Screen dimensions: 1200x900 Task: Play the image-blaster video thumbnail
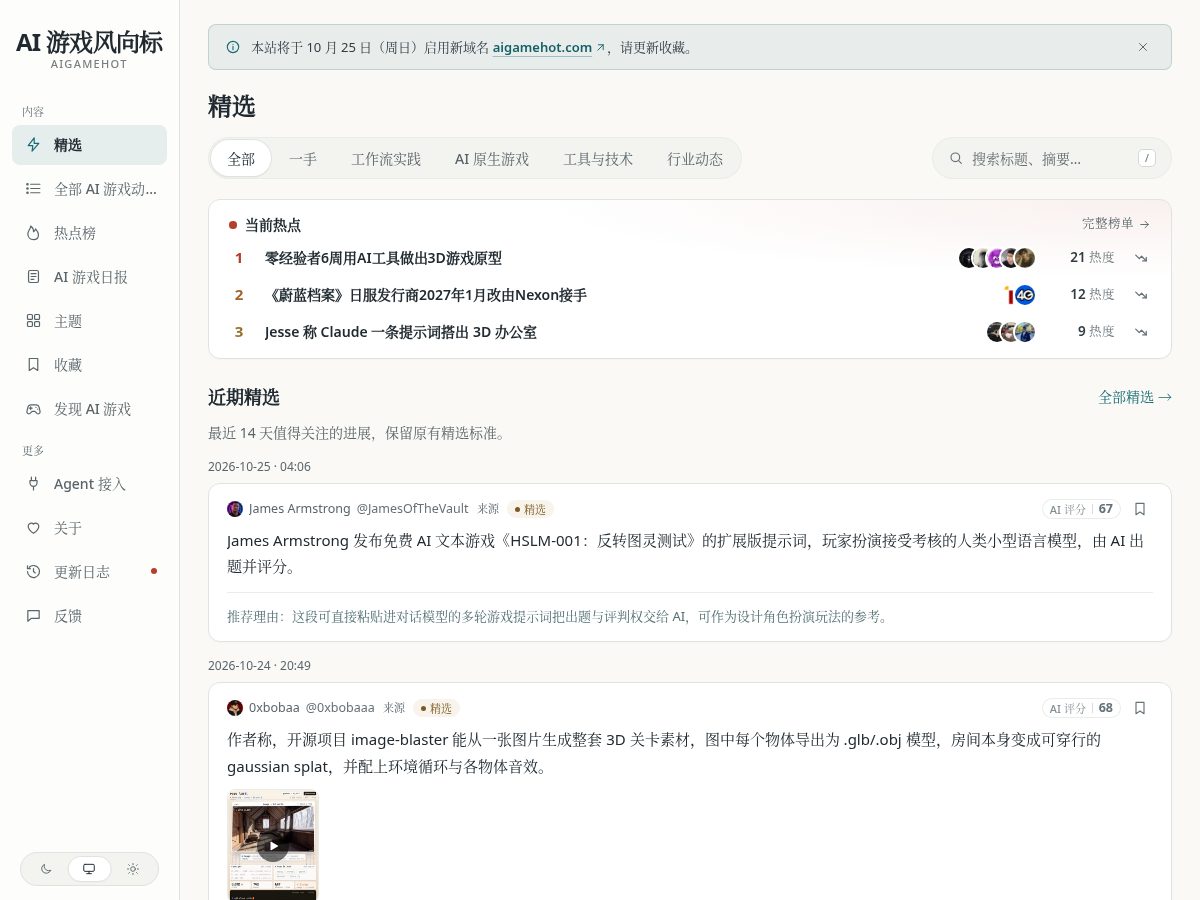[x=273, y=846]
